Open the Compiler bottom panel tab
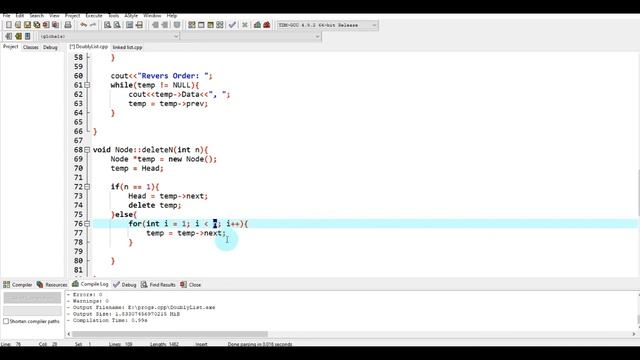 (18, 284)
